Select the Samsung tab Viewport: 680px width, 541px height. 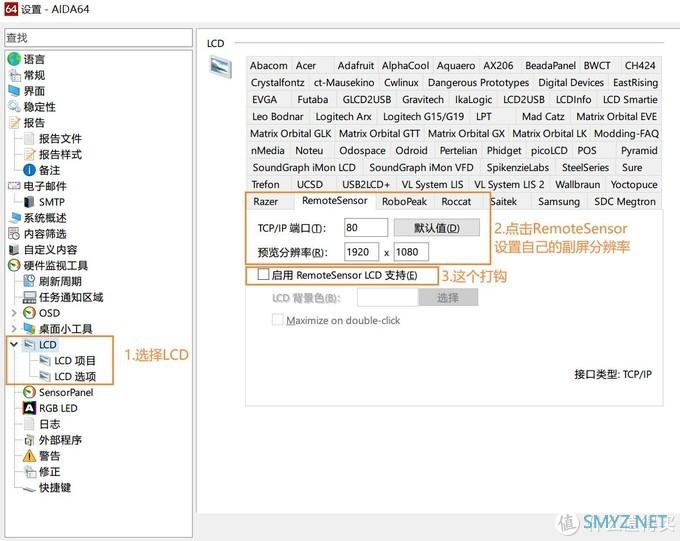(559, 202)
